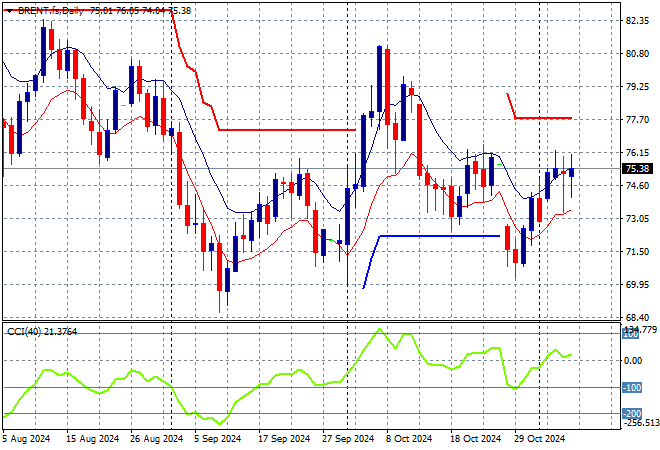Click the 82.35 price axis label

pyautogui.click(x=638, y=21)
